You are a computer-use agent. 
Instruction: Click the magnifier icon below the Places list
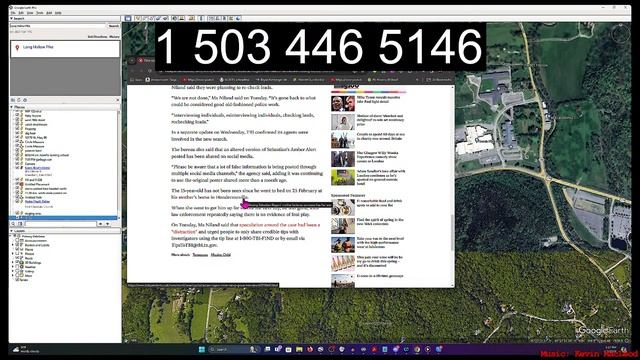click(x=13, y=224)
